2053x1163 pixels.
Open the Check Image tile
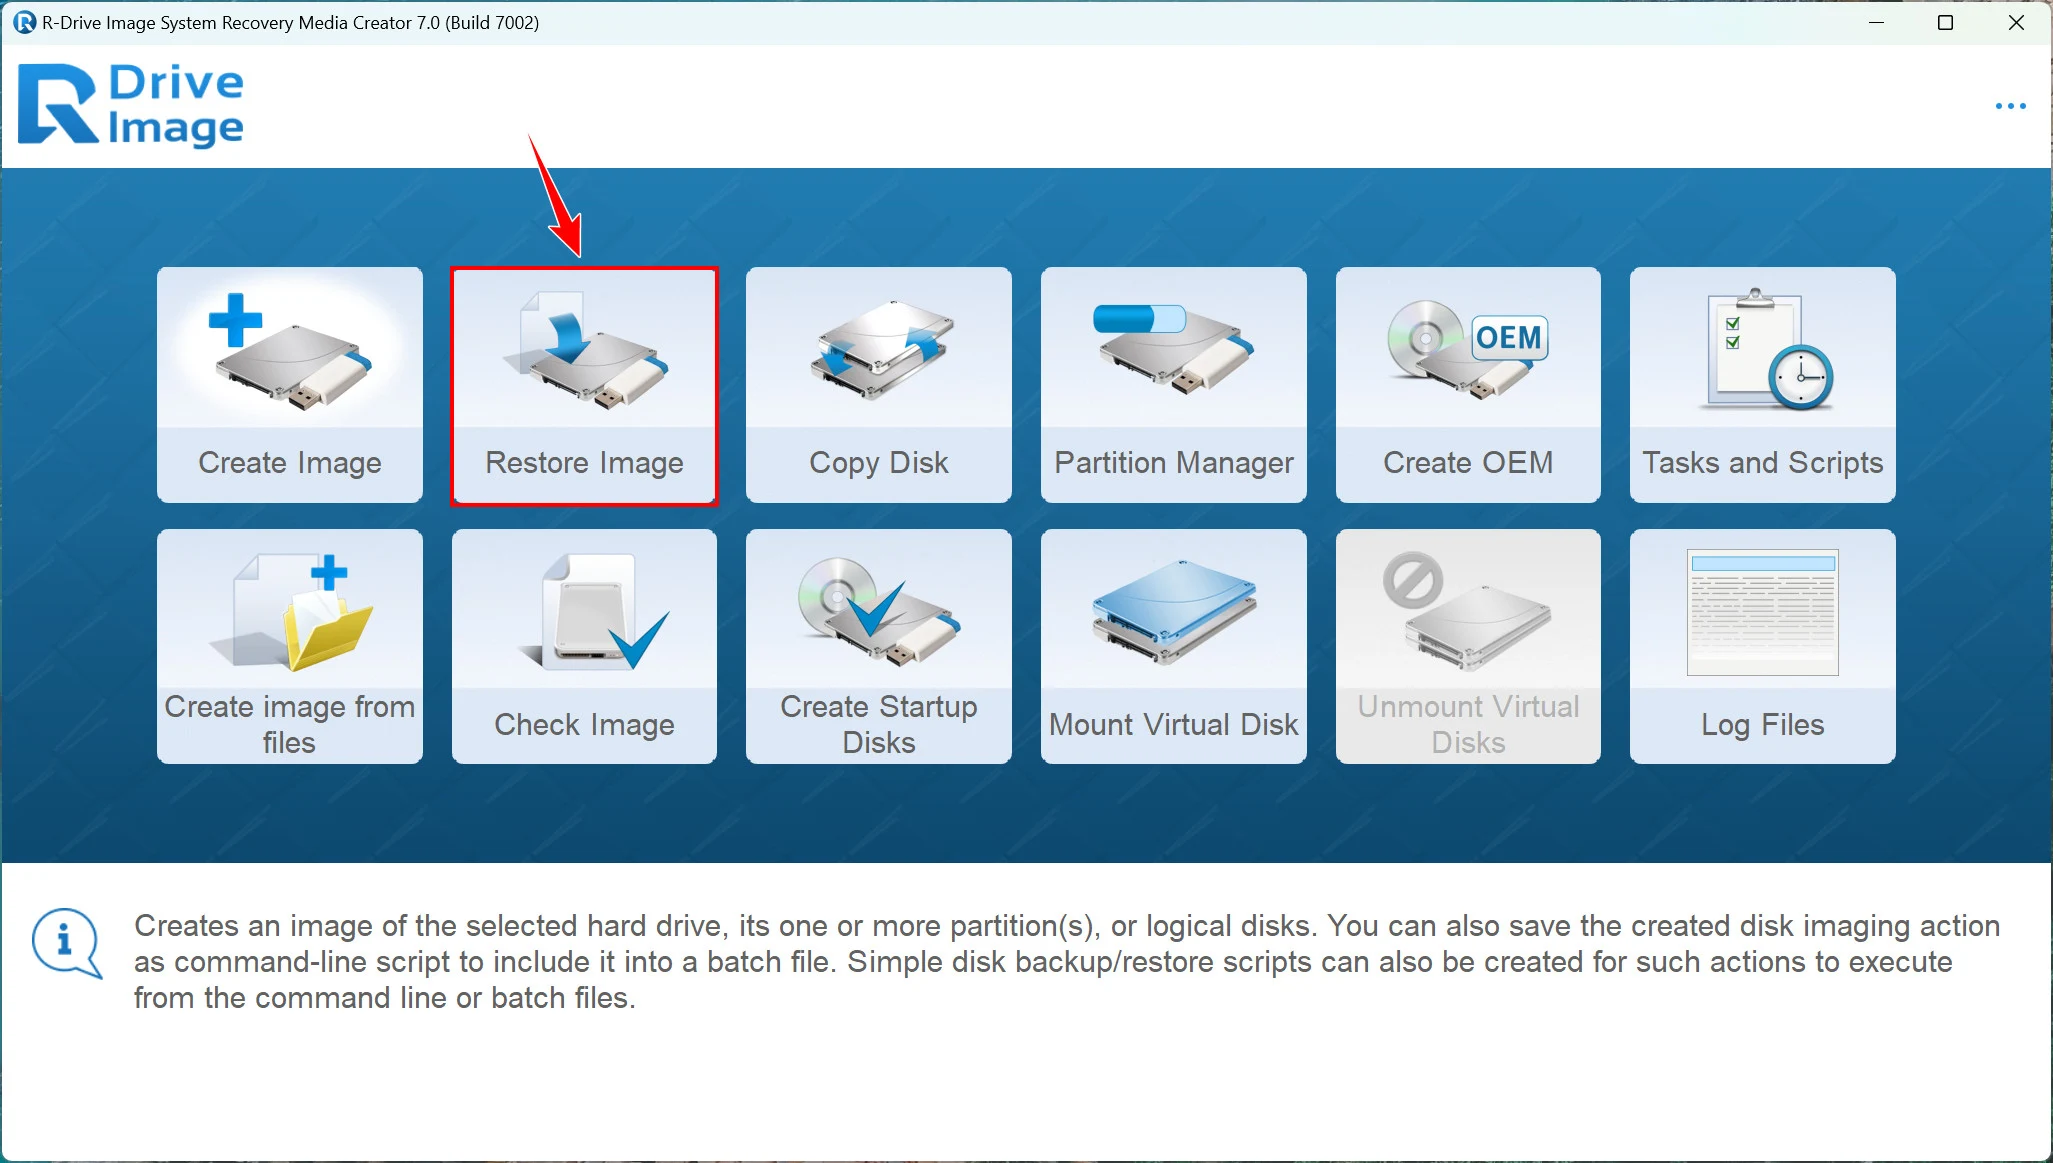[x=584, y=647]
